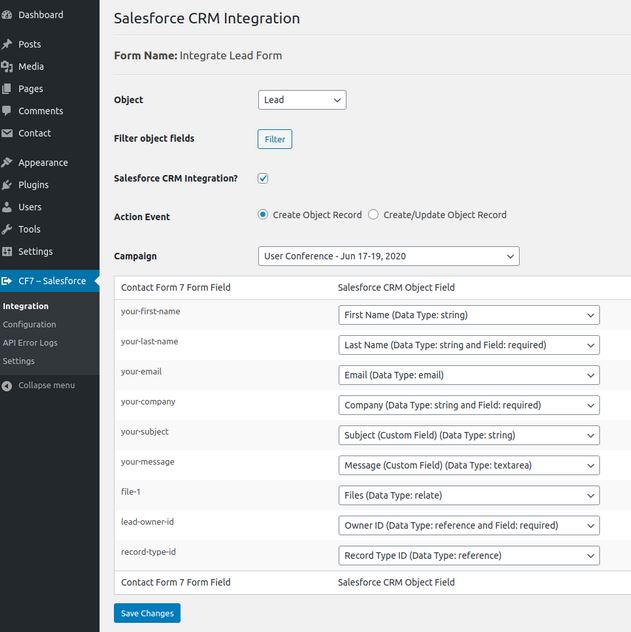Click the Pages icon in sidebar
This screenshot has height=632, width=631.
6,89
